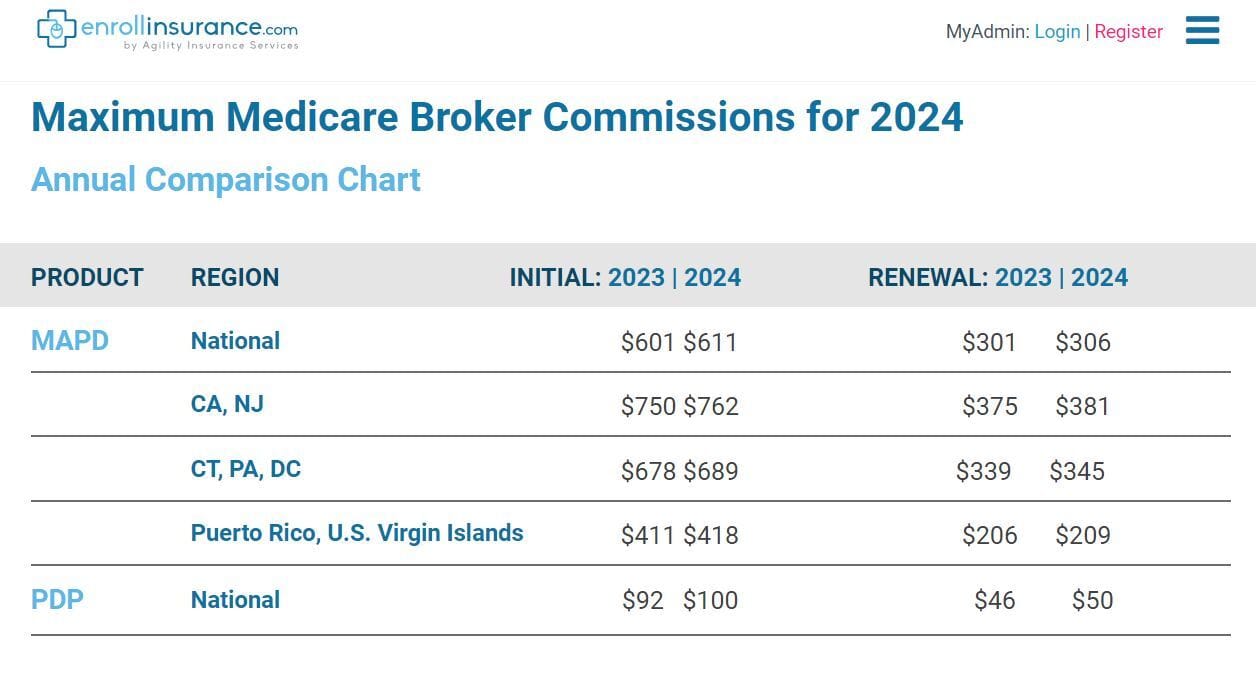Click the Annual Comparison Chart subtitle
The height and width of the screenshot is (676, 1256).
226,179
